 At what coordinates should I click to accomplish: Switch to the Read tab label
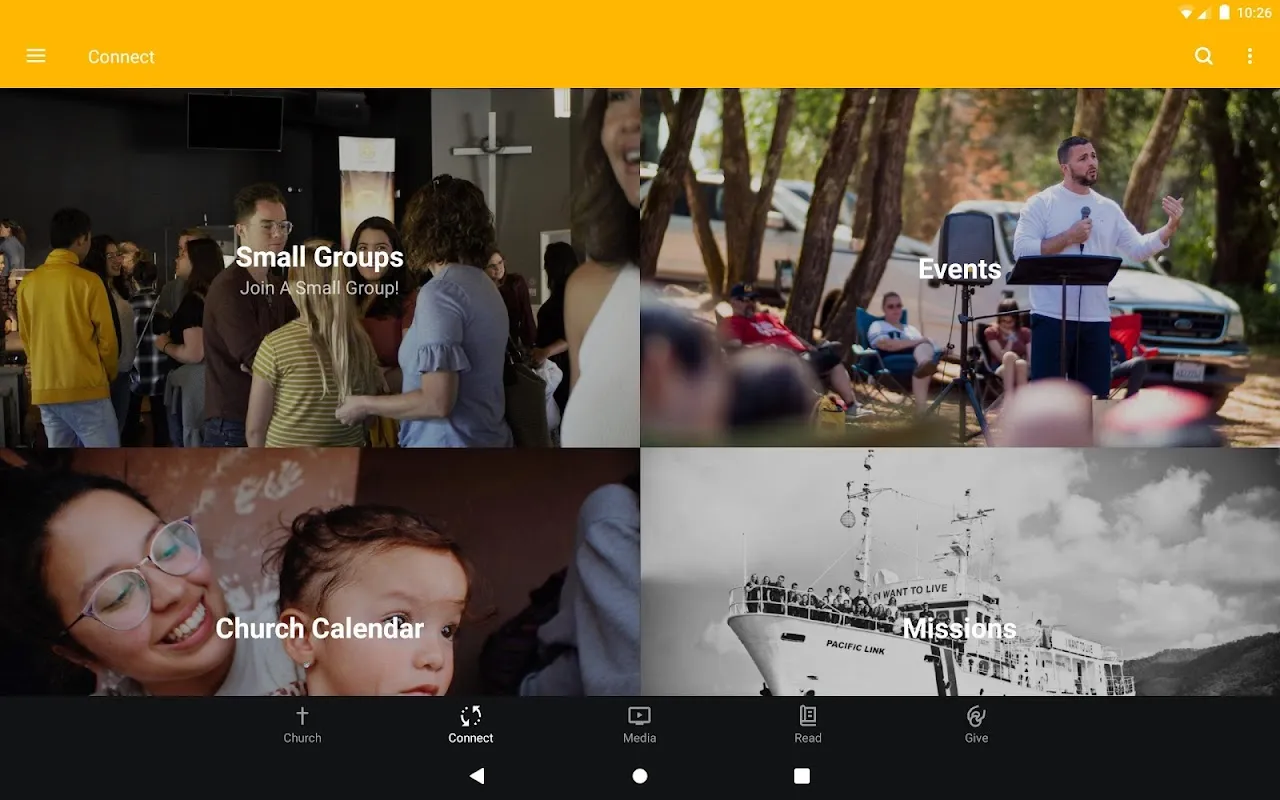(x=808, y=738)
